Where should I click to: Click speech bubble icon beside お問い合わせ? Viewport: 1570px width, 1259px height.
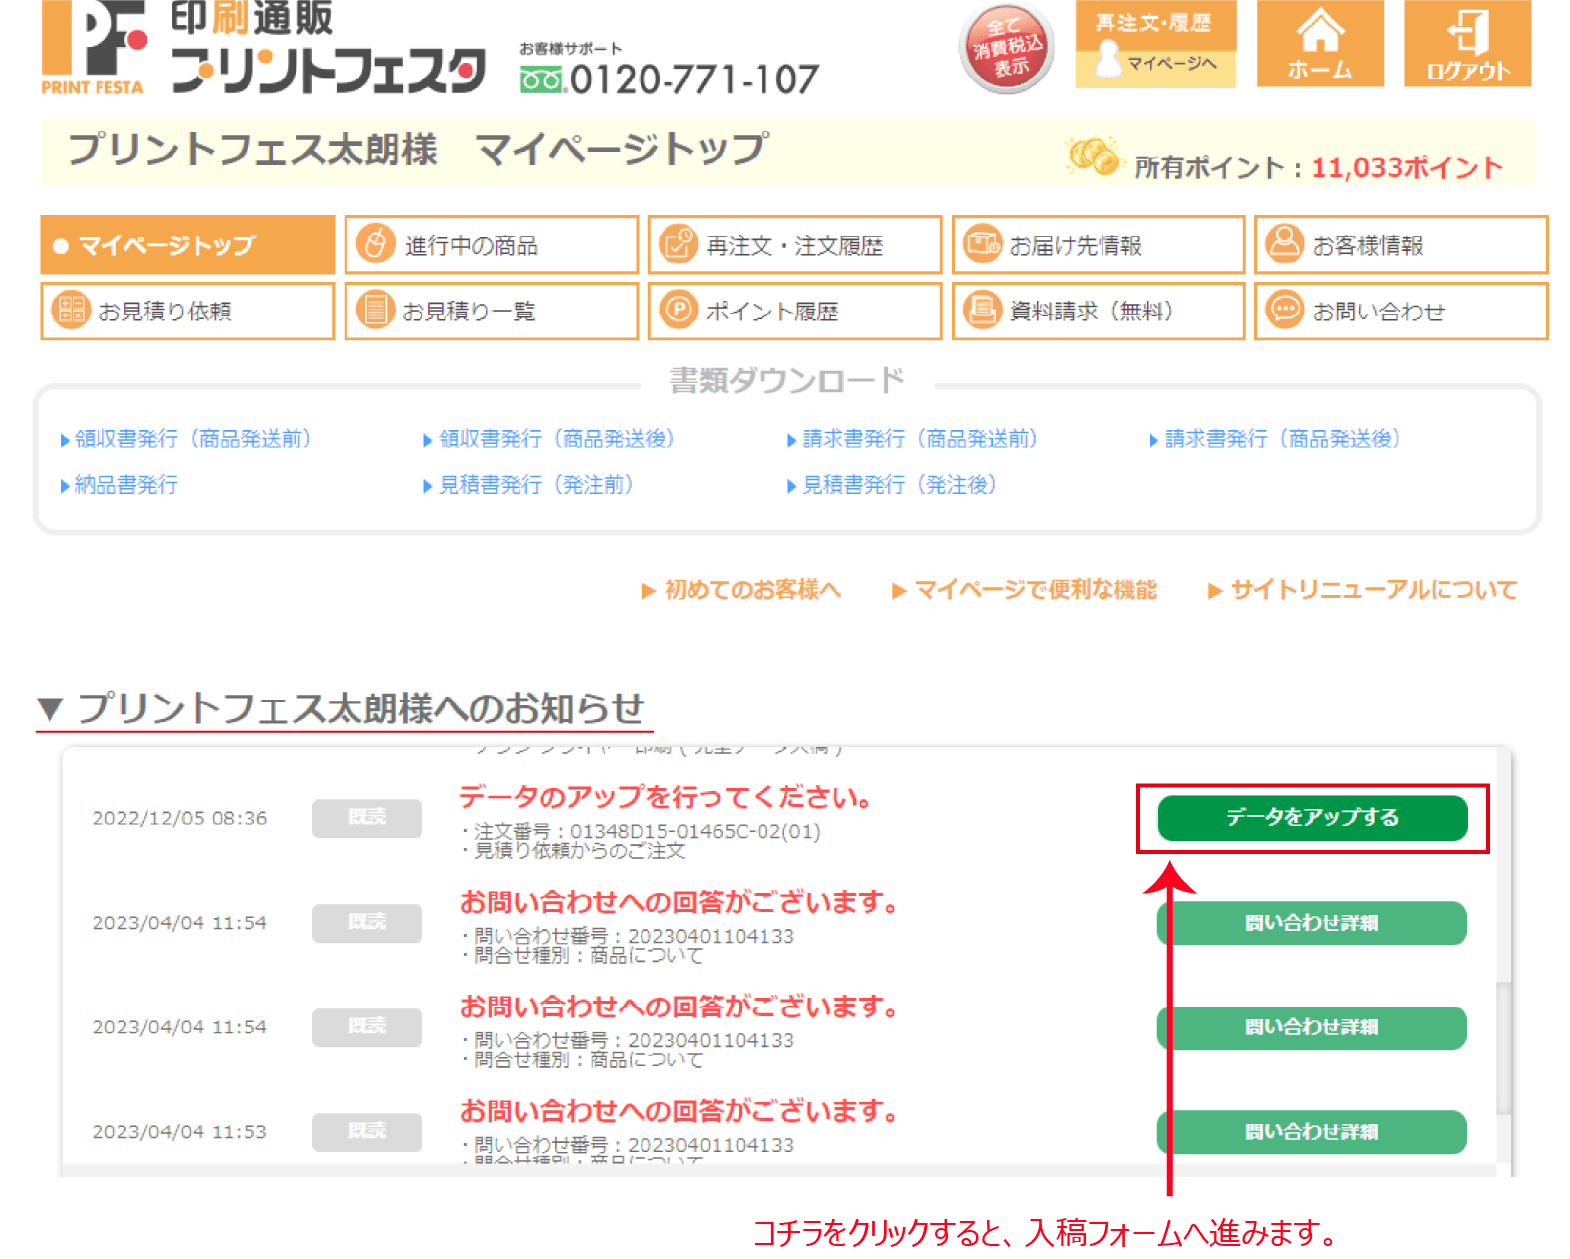1285,310
